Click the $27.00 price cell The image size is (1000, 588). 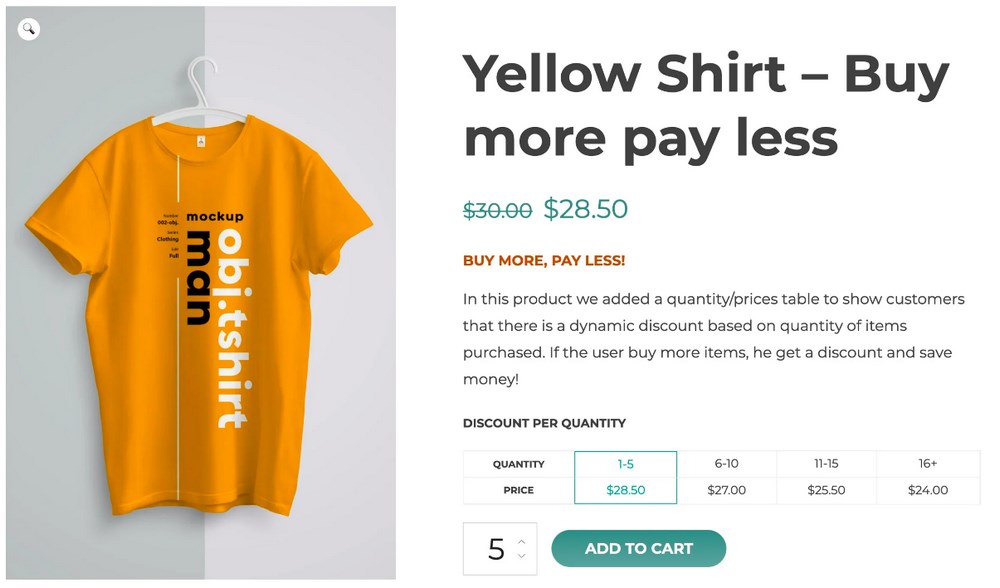pos(726,490)
